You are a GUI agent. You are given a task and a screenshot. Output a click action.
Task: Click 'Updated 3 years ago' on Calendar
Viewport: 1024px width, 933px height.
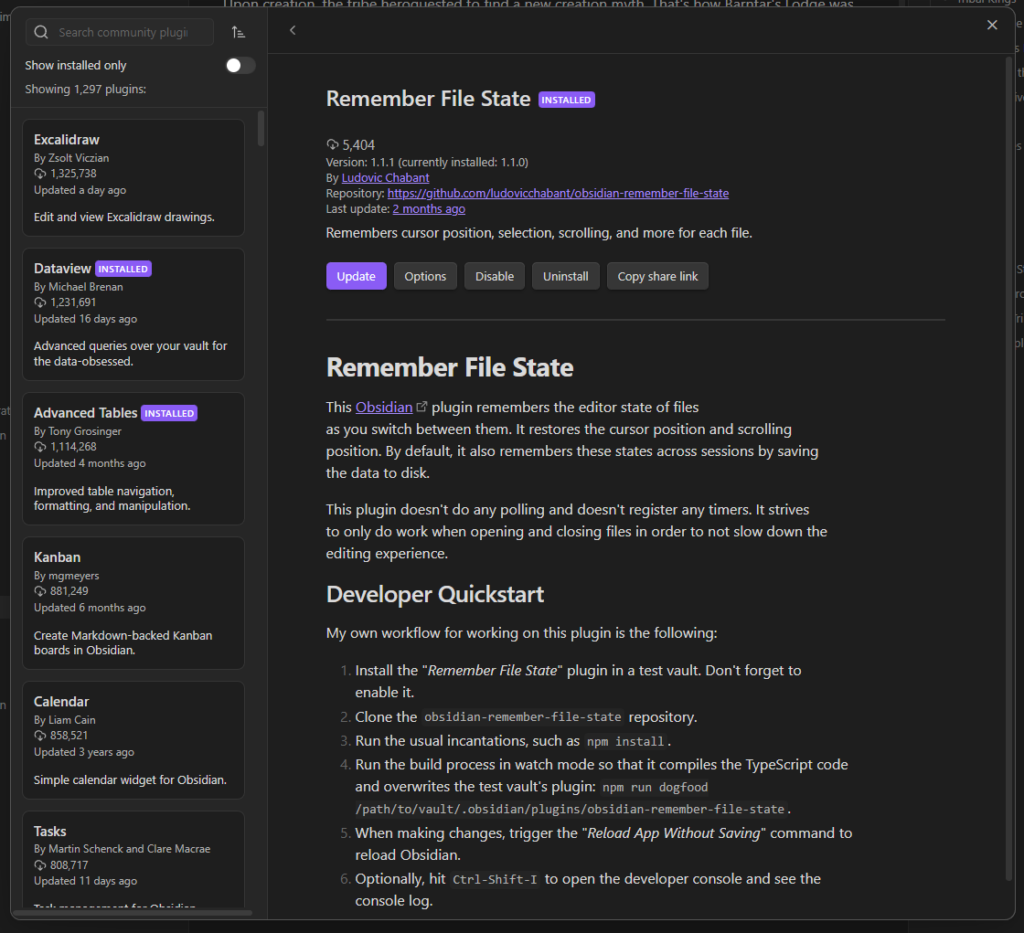coord(84,751)
